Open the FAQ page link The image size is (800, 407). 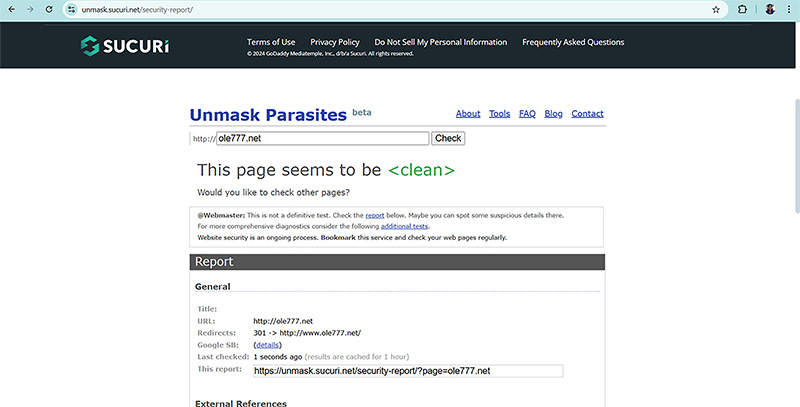527,114
